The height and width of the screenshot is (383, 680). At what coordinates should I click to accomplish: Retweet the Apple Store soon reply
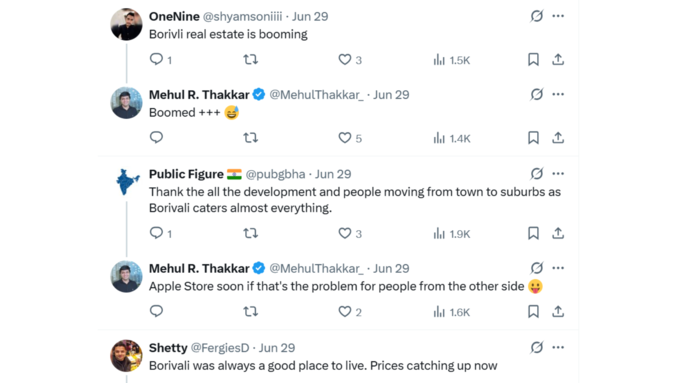[251, 311]
